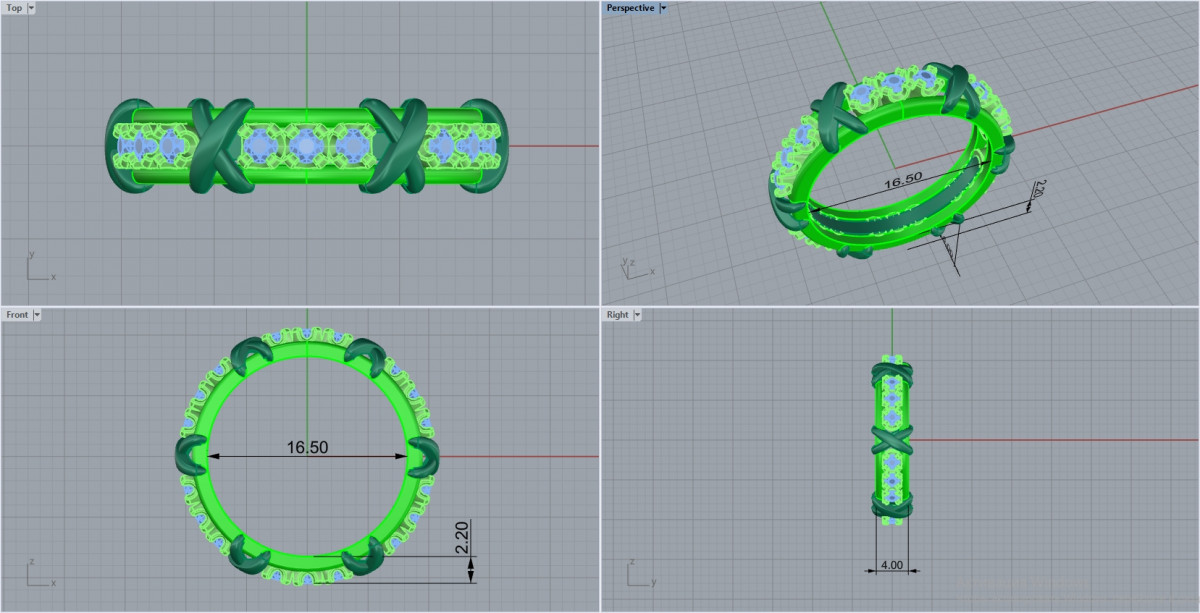Open the Right viewport dropdown arrow

coord(638,315)
